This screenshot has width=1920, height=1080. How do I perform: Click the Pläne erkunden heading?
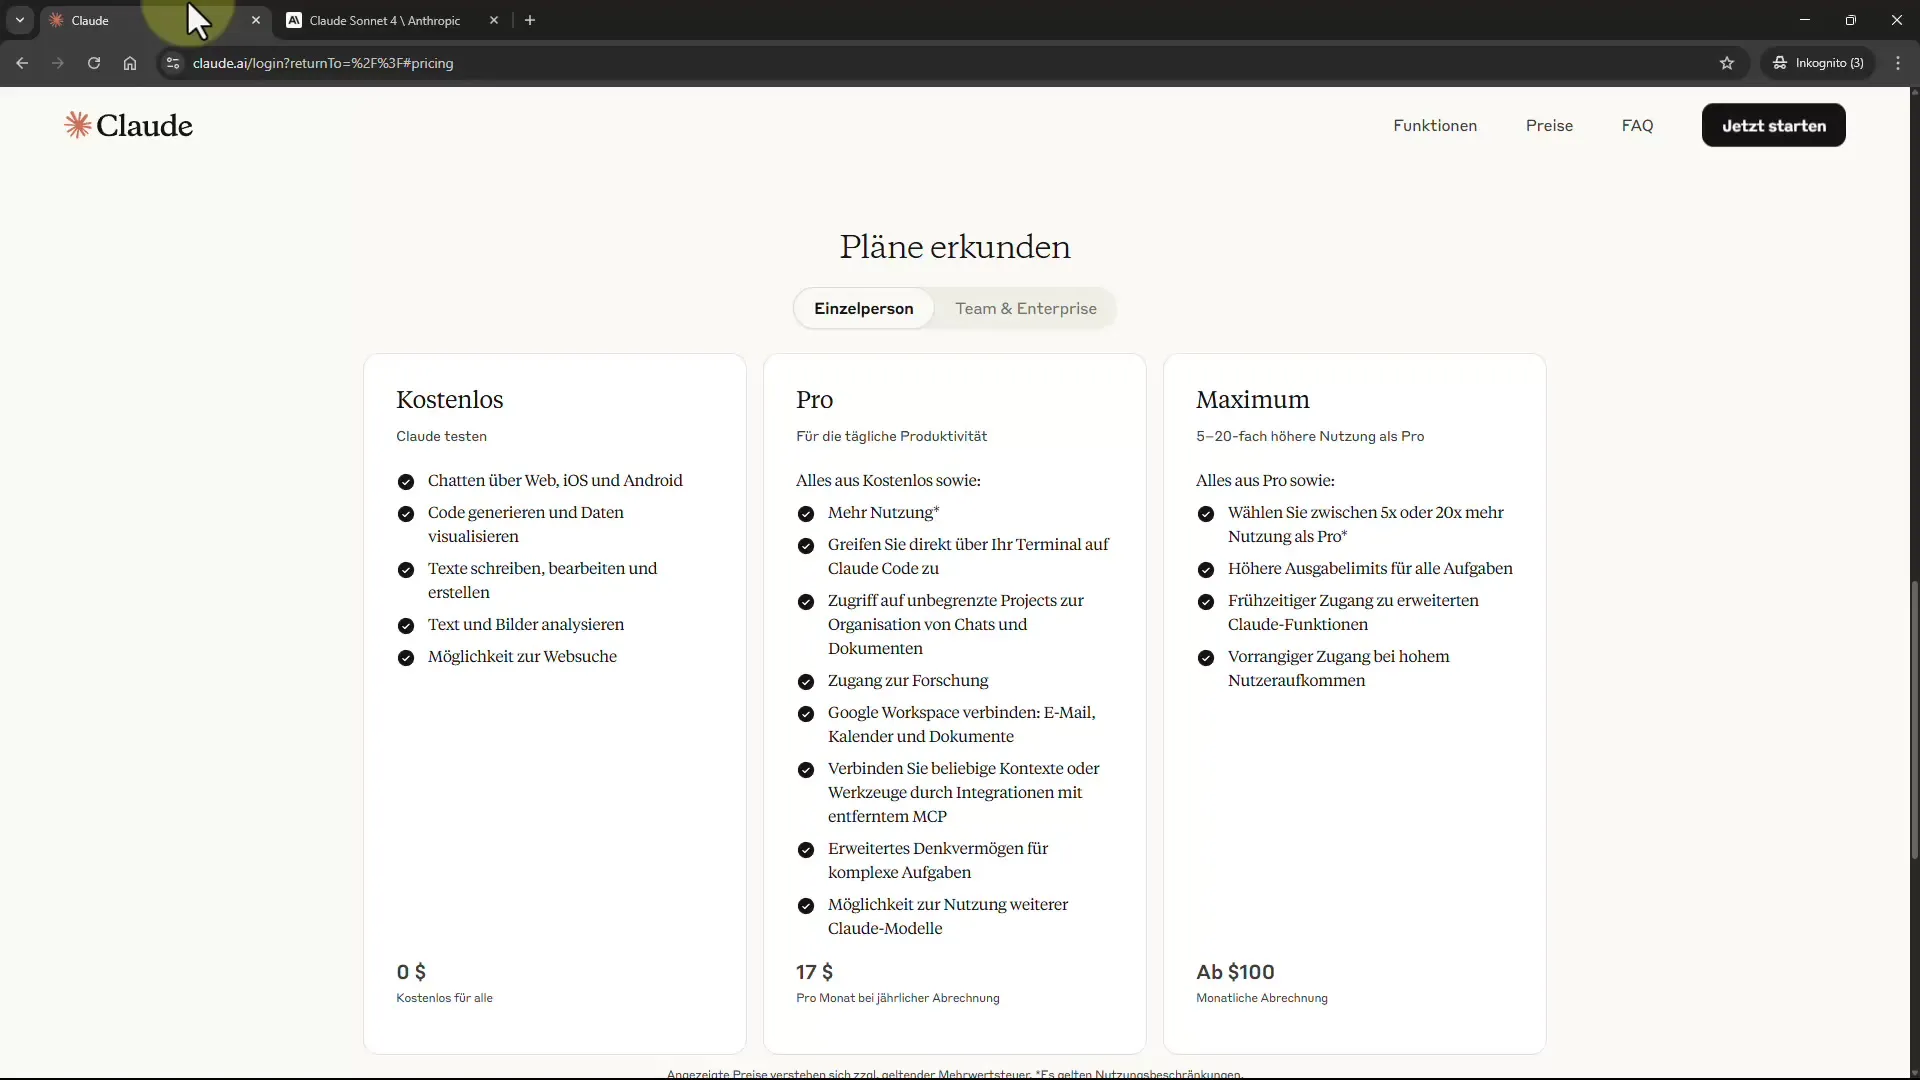955,247
